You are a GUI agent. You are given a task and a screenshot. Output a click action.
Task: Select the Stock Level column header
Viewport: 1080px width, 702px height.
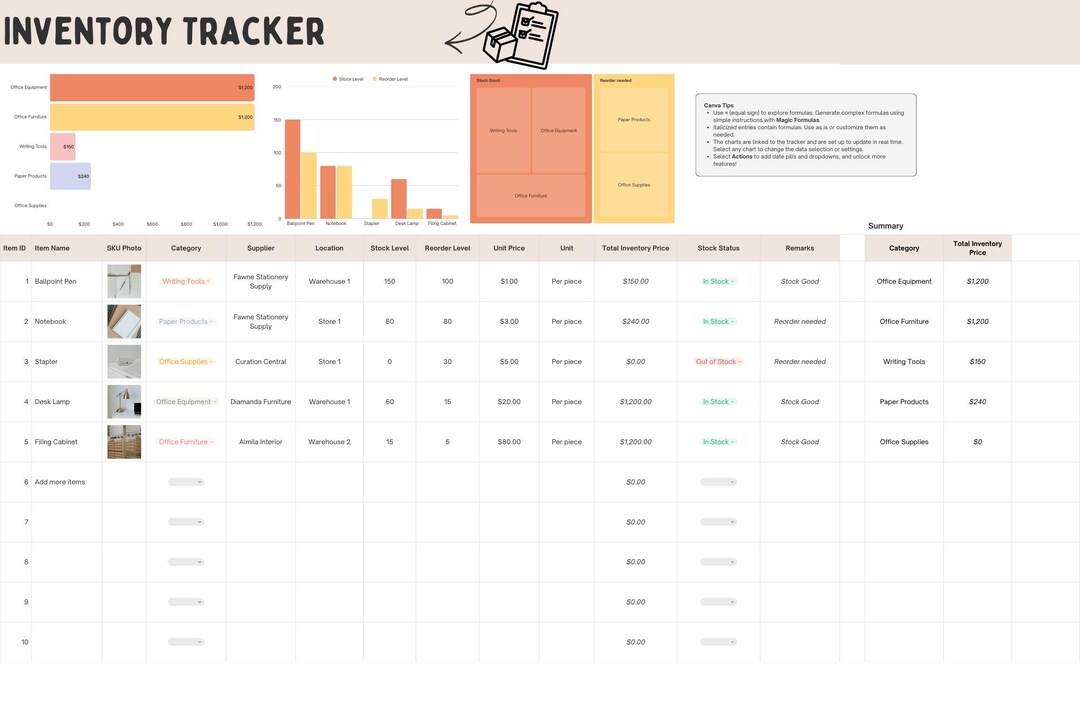(x=390, y=248)
